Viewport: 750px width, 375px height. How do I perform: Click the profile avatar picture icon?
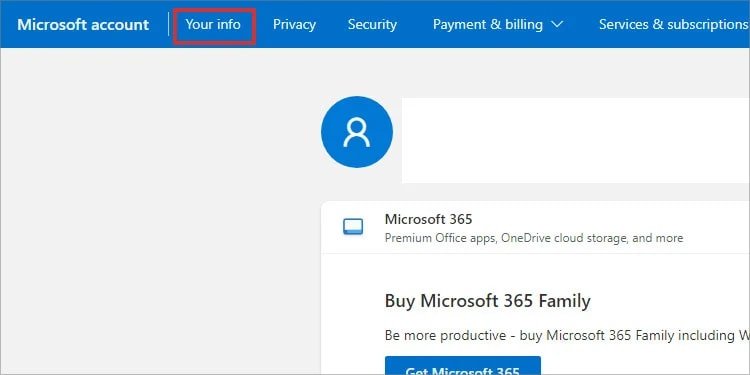pos(357,132)
